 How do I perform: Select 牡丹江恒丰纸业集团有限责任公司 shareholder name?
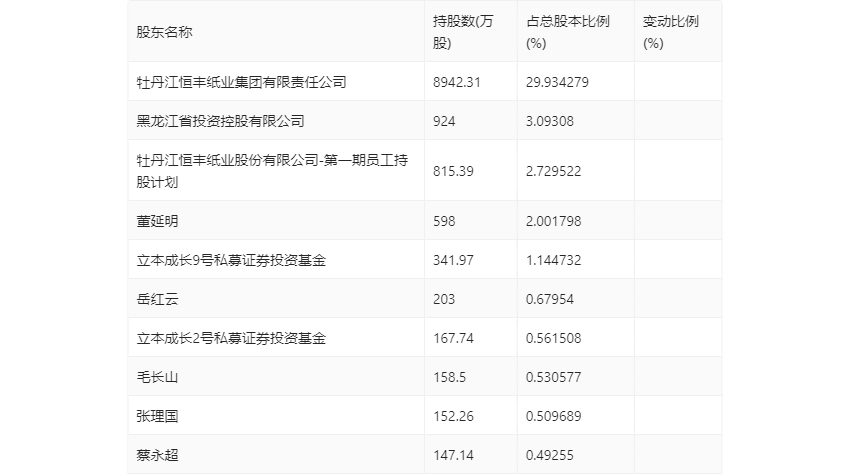(x=241, y=82)
